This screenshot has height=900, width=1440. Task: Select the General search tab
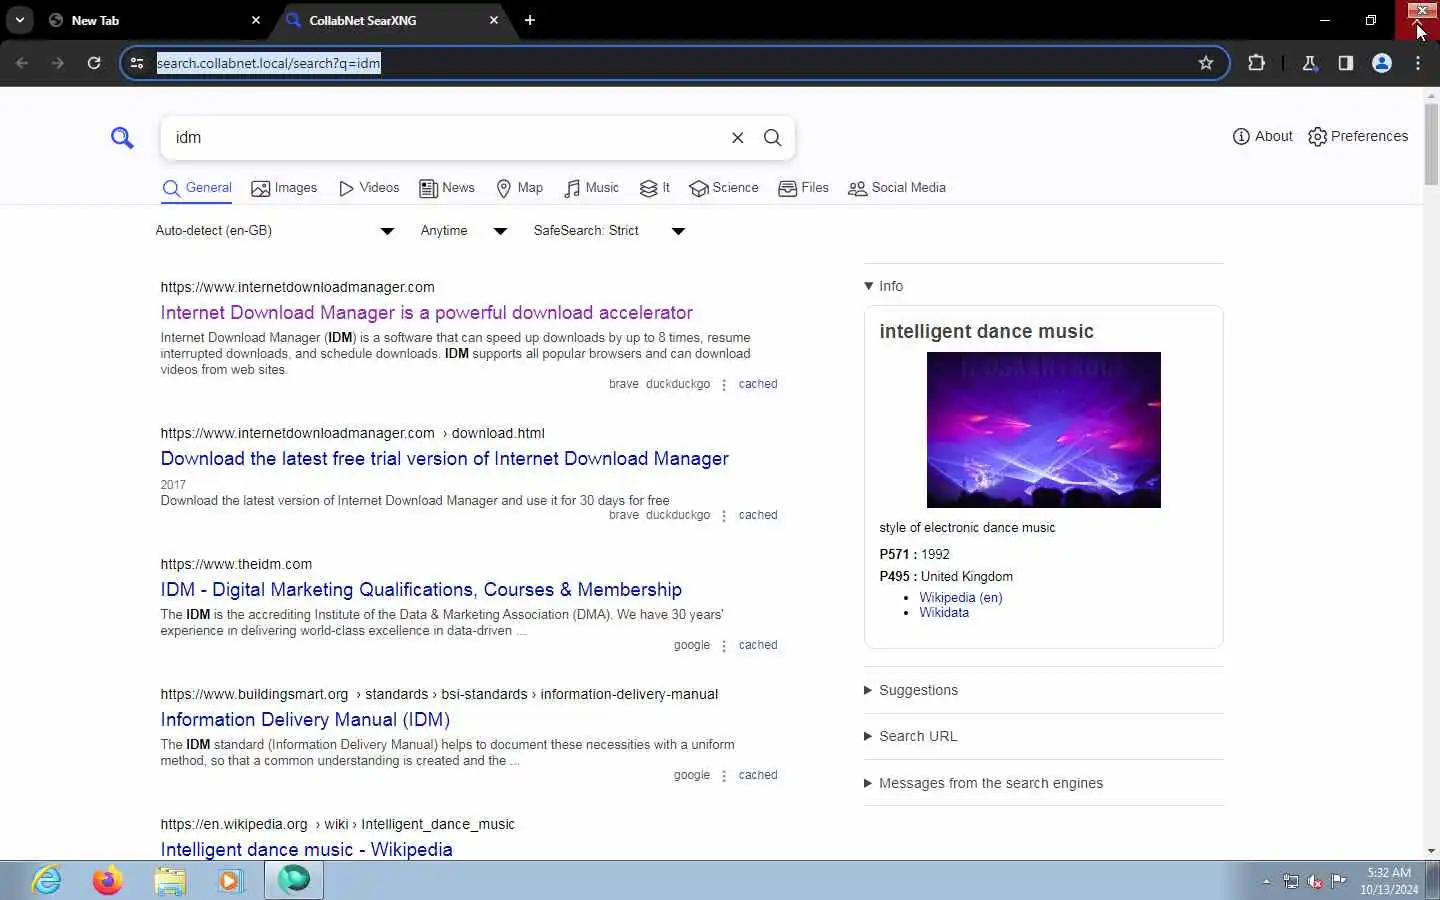197,188
